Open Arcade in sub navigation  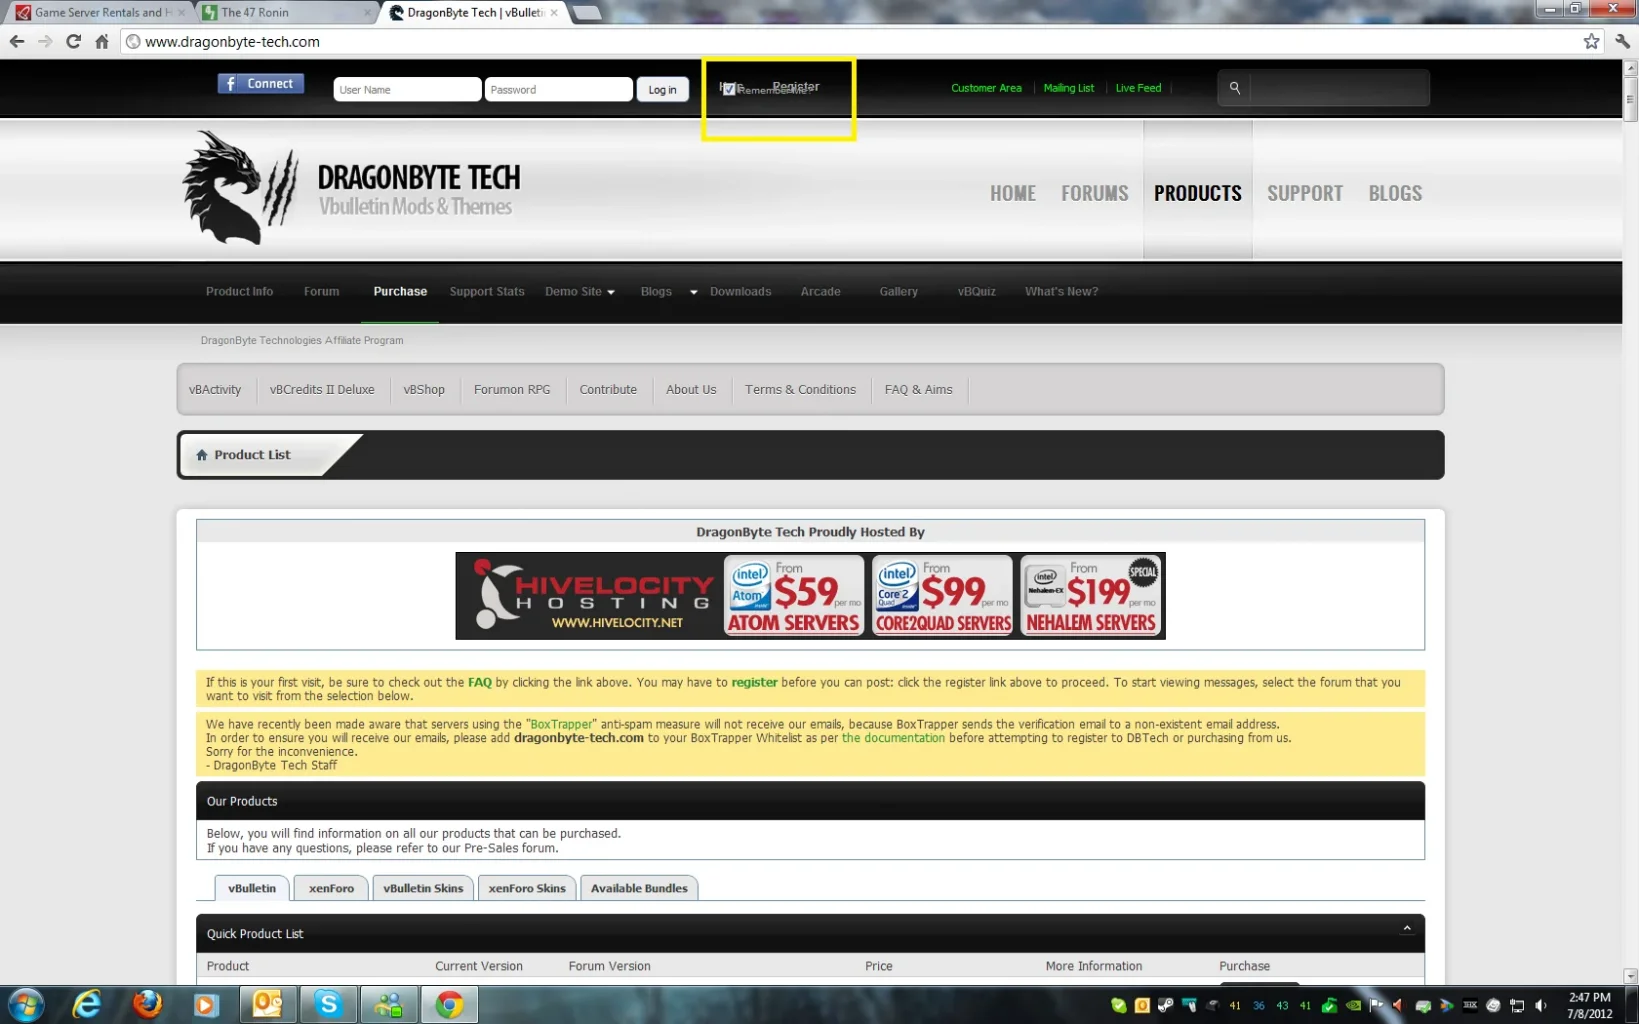pos(820,291)
